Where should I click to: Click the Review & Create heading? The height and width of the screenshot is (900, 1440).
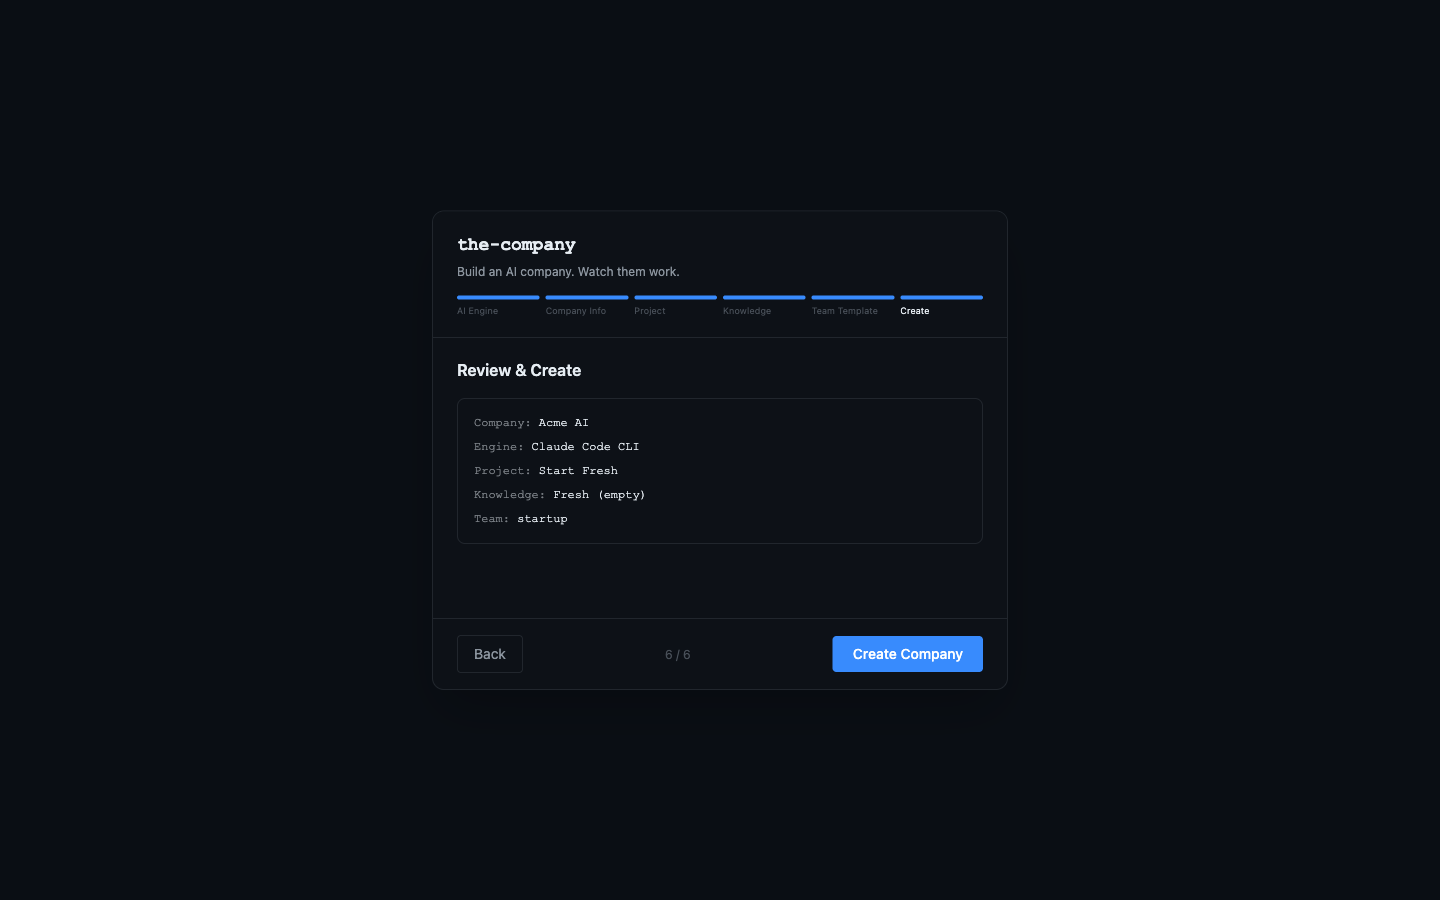[x=519, y=370]
